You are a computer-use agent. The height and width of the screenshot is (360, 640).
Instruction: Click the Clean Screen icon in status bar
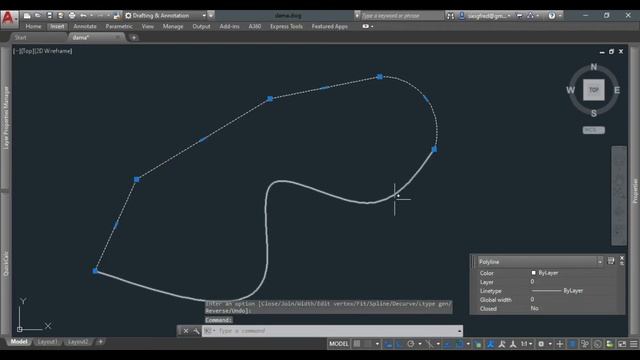(622, 344)
